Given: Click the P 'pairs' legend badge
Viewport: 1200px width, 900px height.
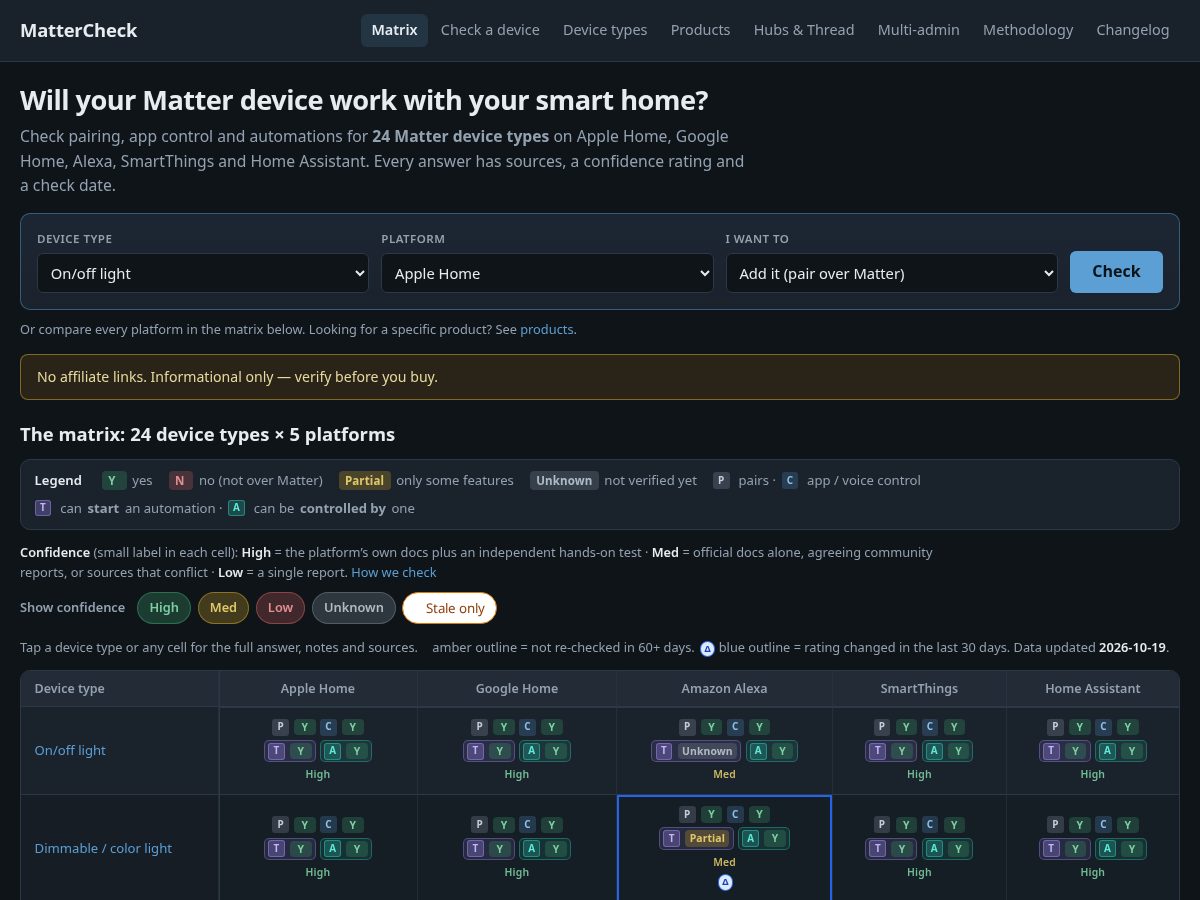Looking at the screenshot, I should (721, 481).
